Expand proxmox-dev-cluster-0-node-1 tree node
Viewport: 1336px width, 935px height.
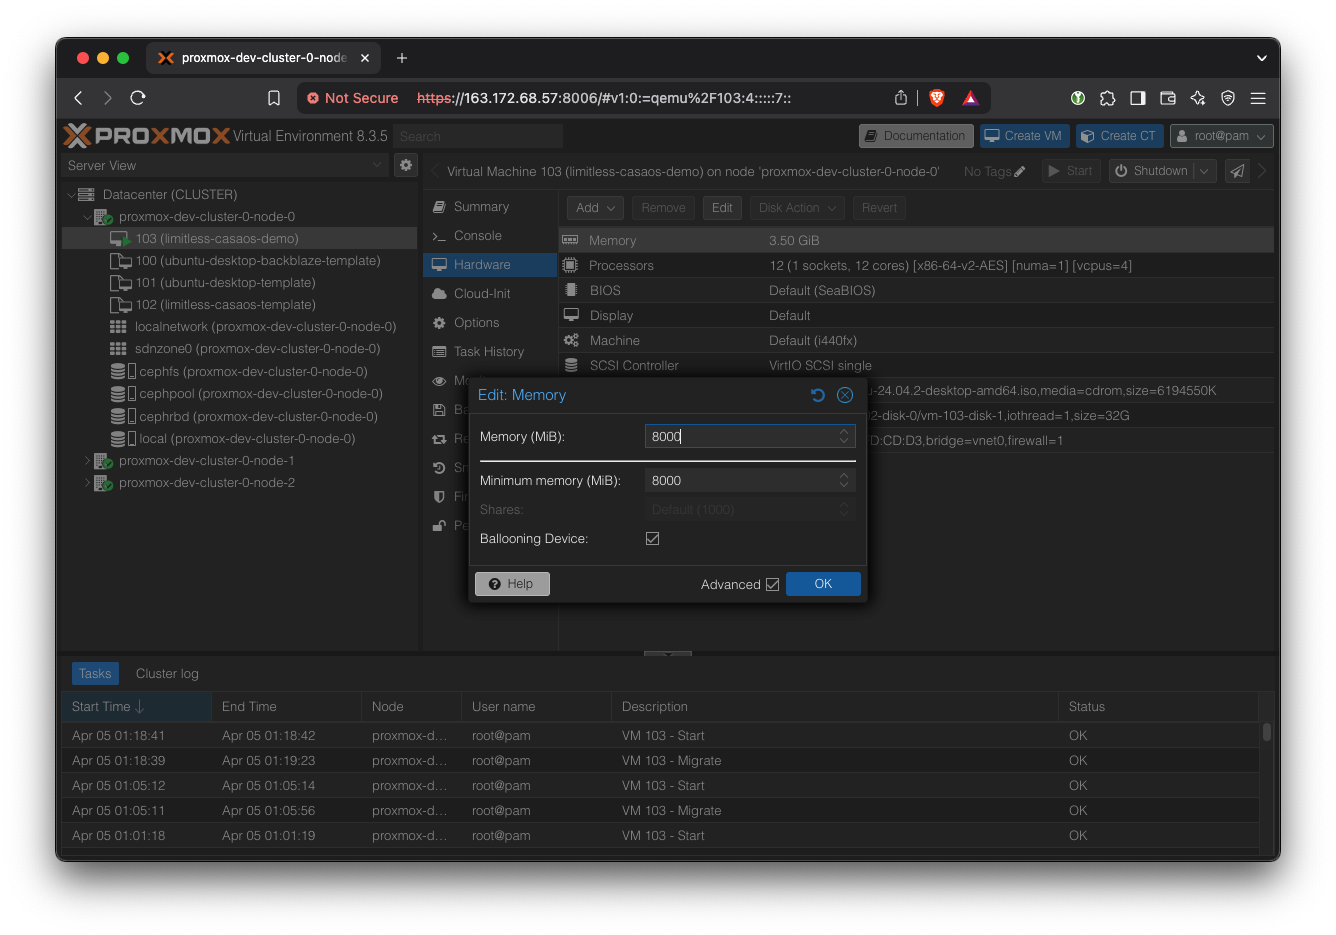coord(87,461)
